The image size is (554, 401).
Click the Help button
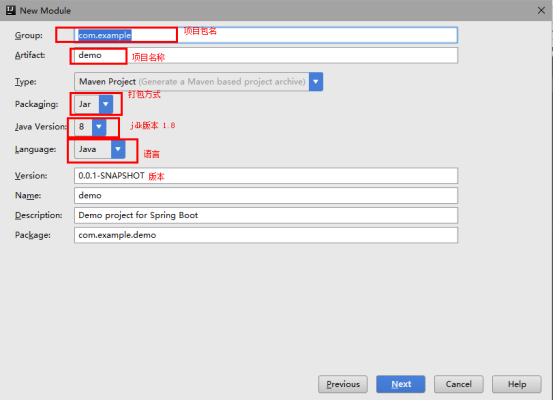tap(517, 384)
